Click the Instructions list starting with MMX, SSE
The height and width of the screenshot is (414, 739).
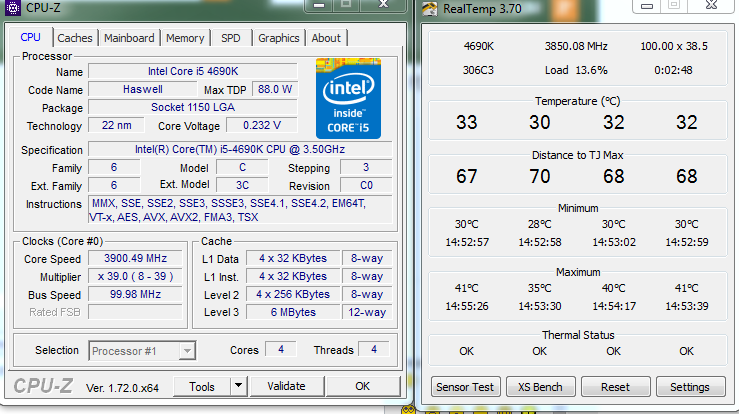[240, 210]
